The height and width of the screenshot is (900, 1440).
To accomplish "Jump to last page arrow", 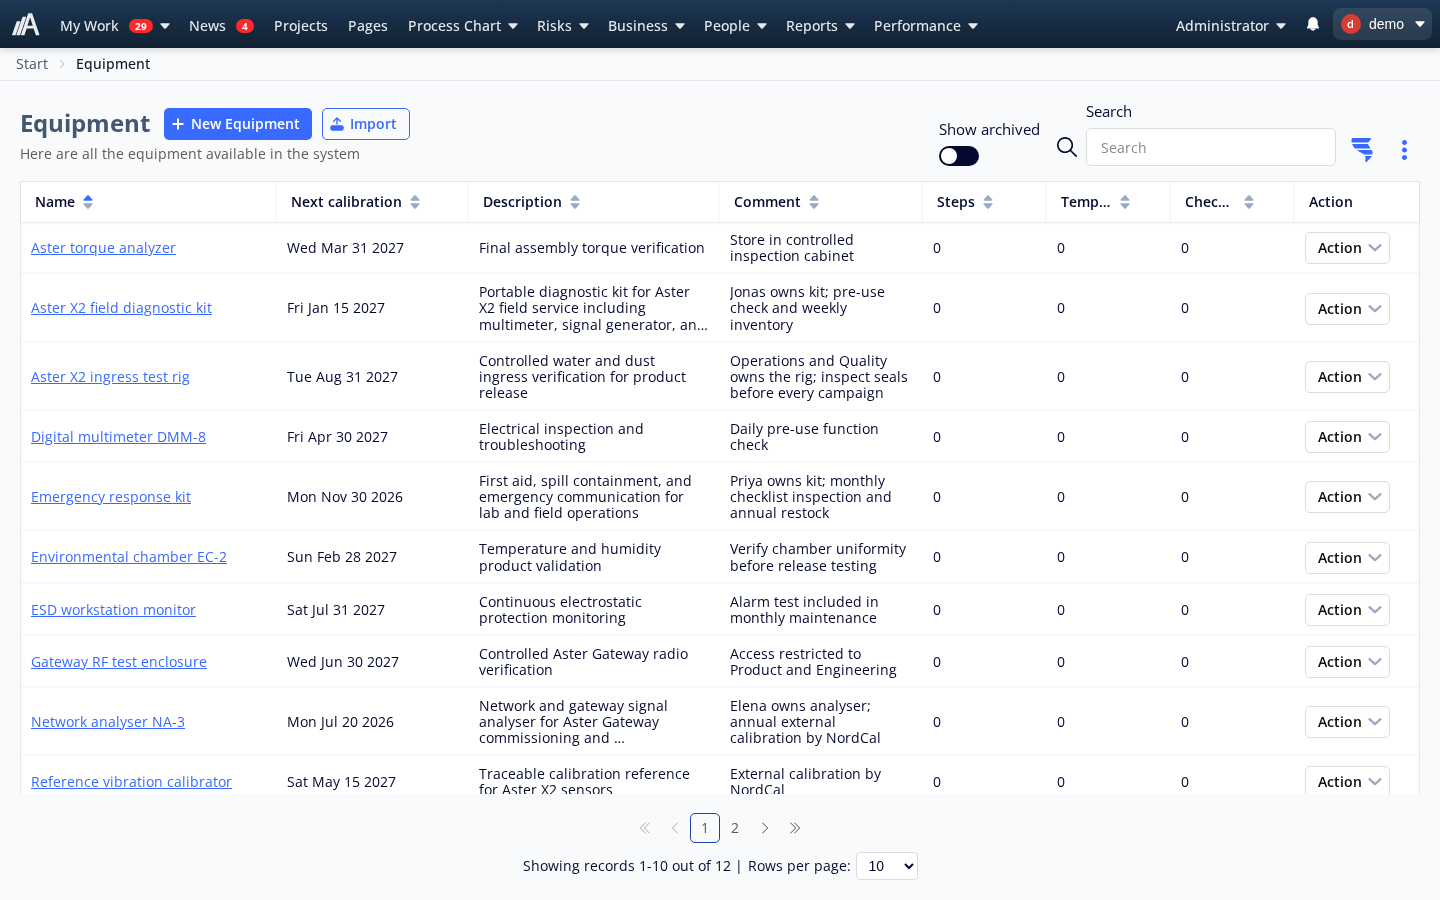I will (x=795, y=828).
